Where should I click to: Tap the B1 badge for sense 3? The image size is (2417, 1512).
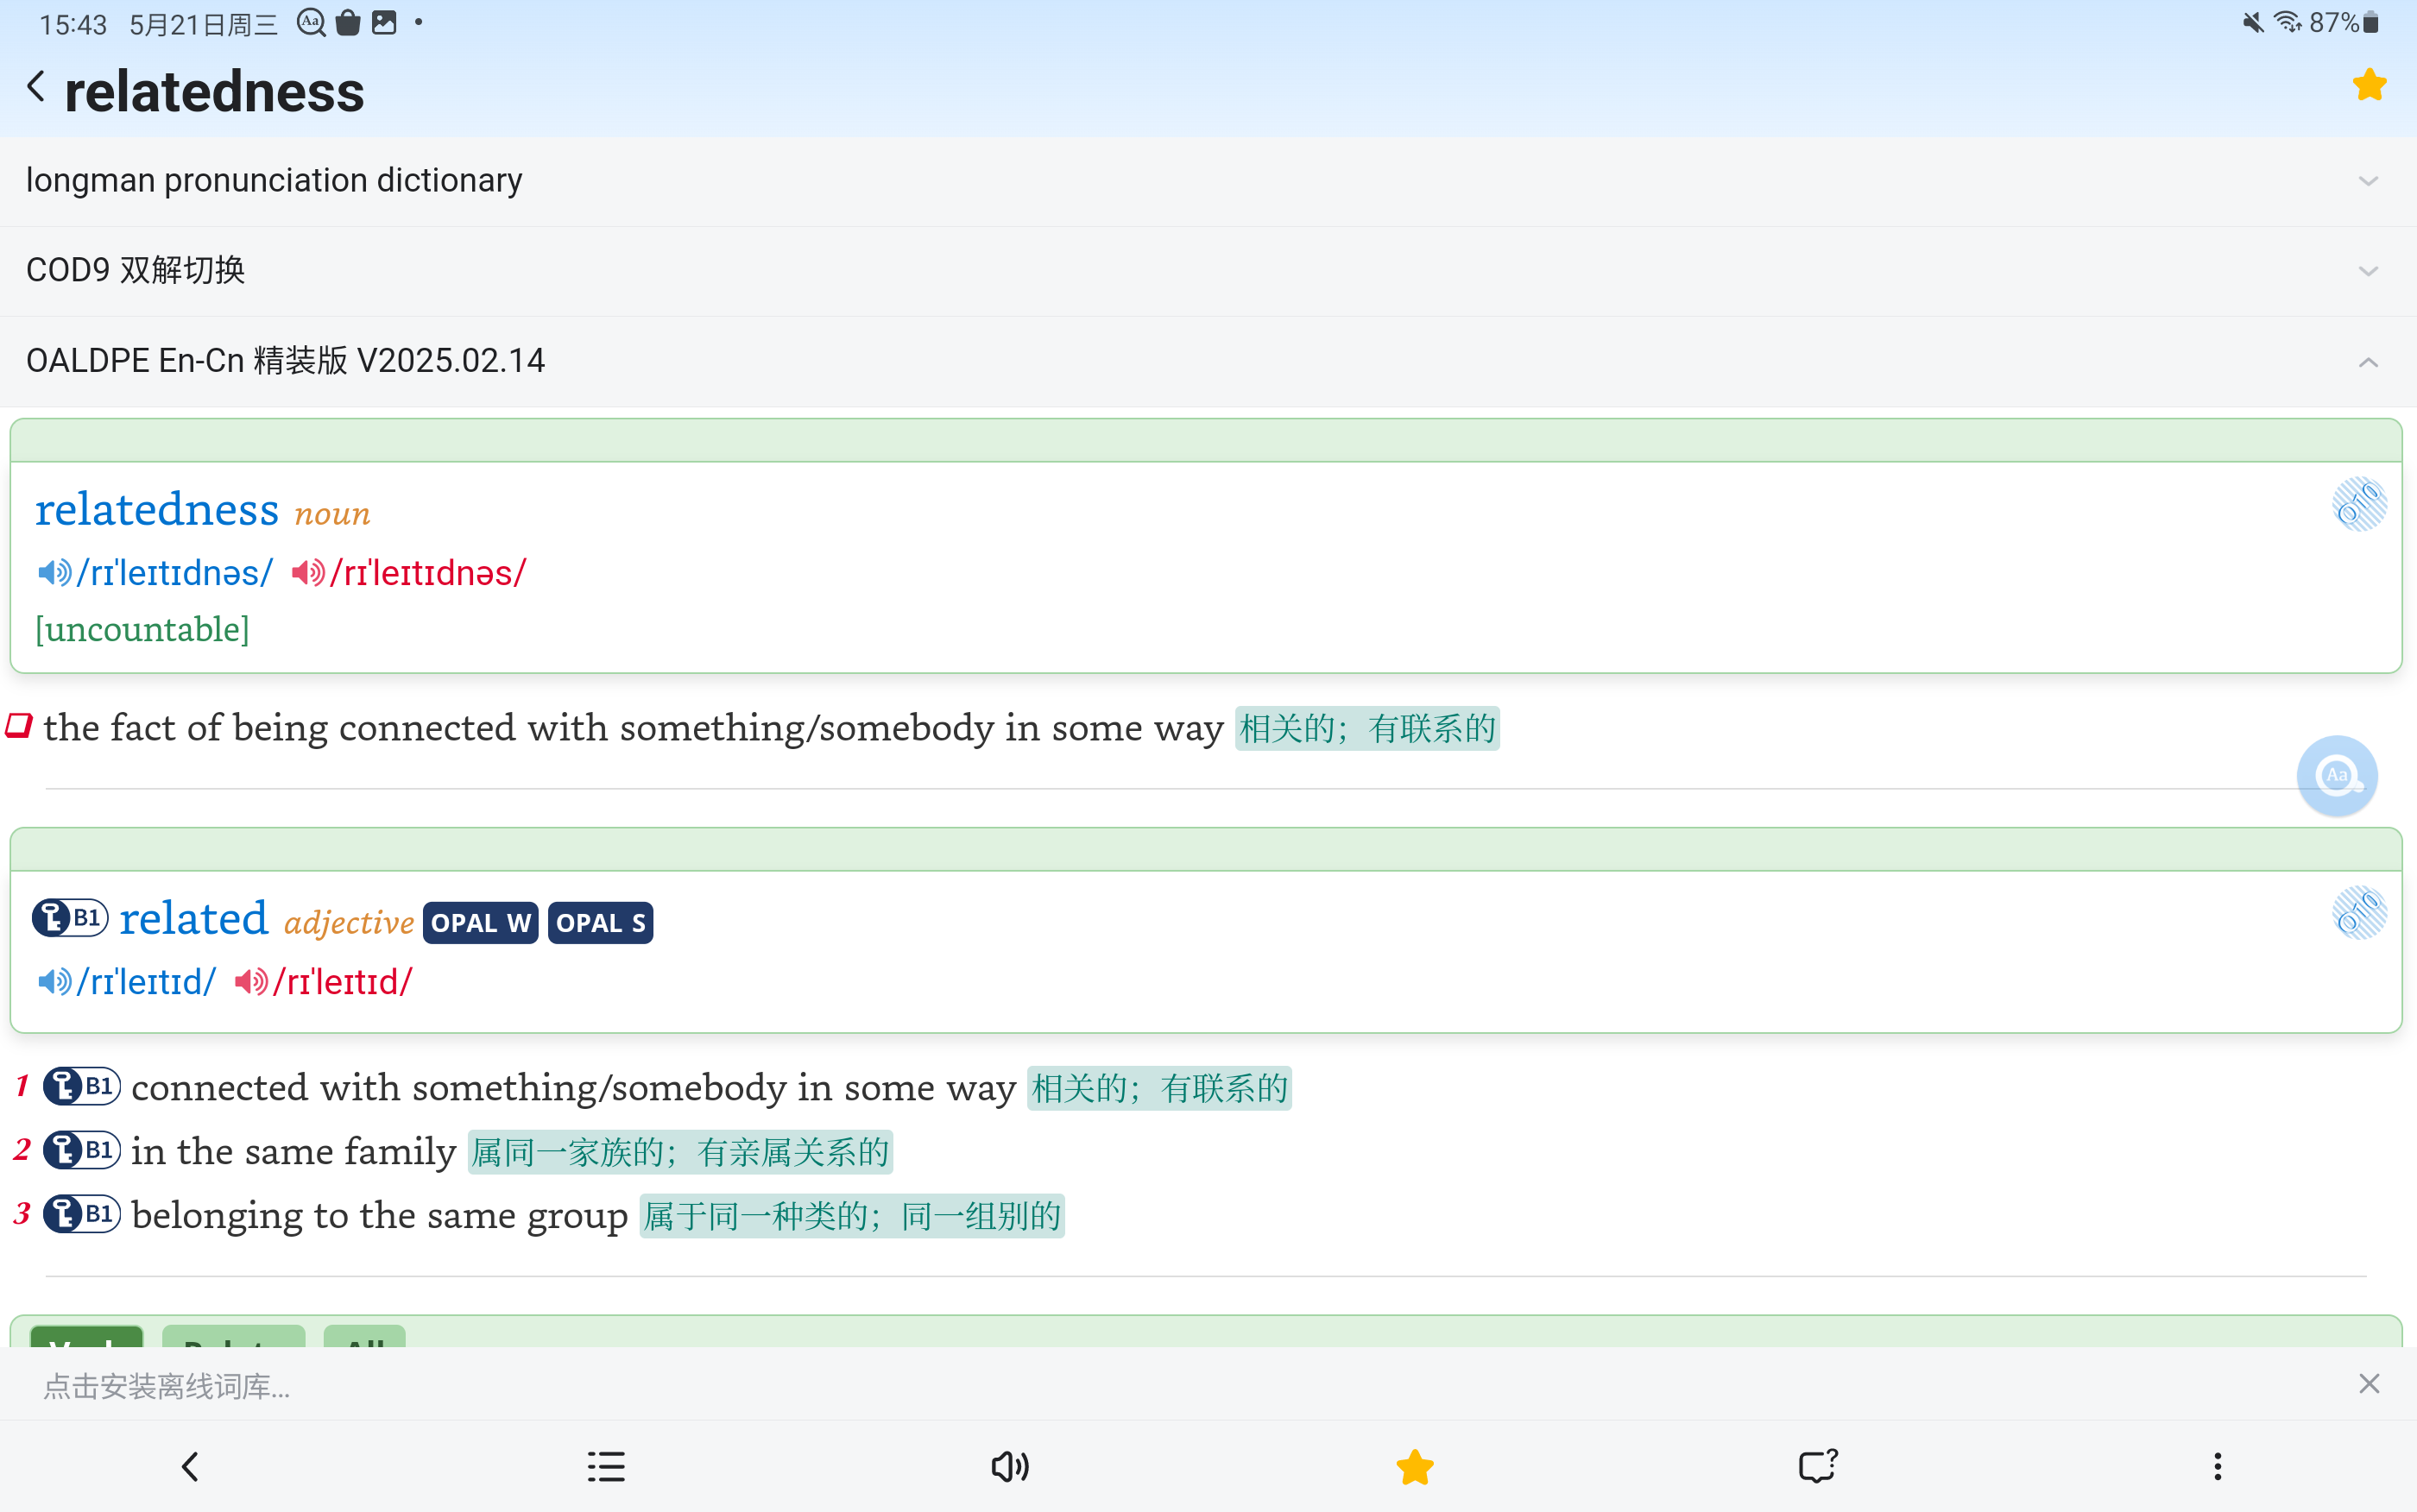(x=82, y=1214)
